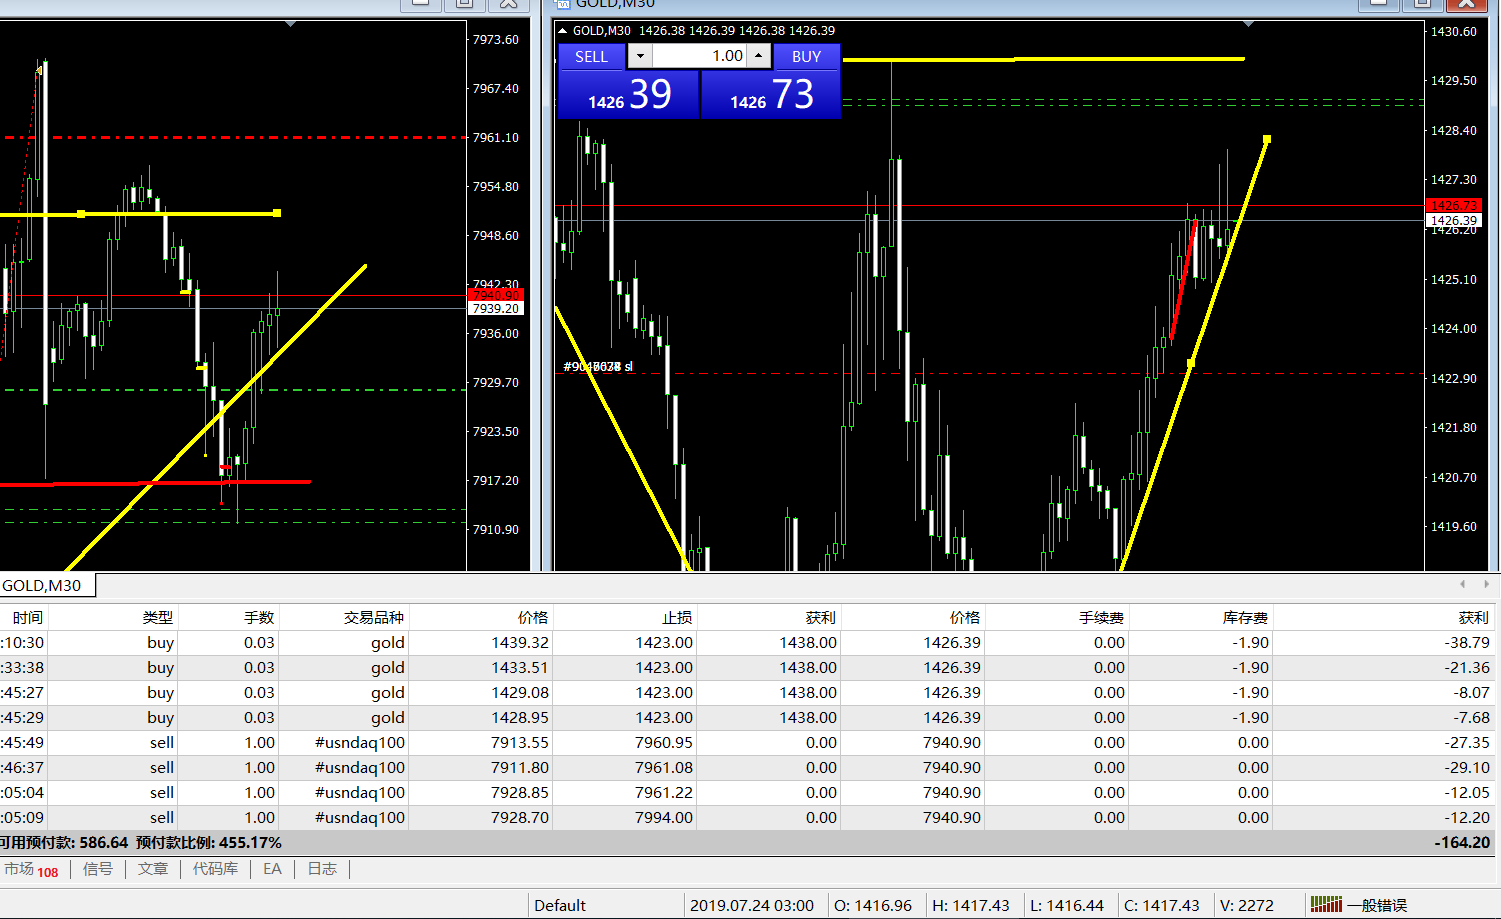Viewport: 1501px width, 919px height.
Task: Collapse one-click panel via triangle beside GOLD,M30
Action: [x=563, y=31]
